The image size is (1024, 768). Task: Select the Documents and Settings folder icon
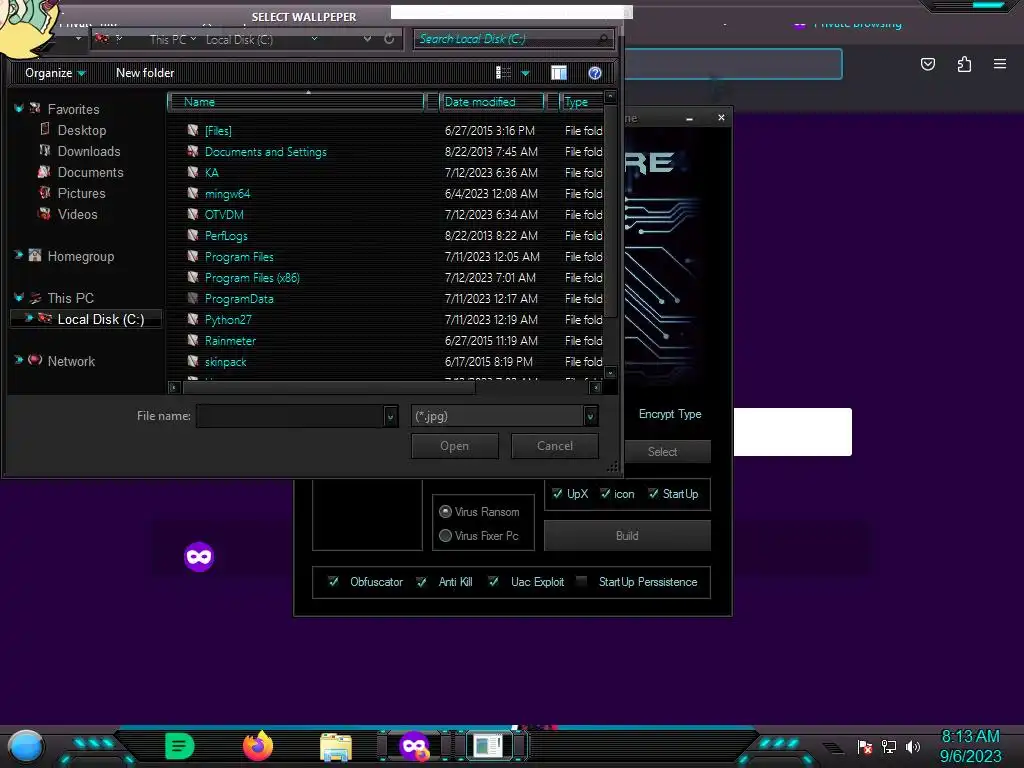coord(193,151)
